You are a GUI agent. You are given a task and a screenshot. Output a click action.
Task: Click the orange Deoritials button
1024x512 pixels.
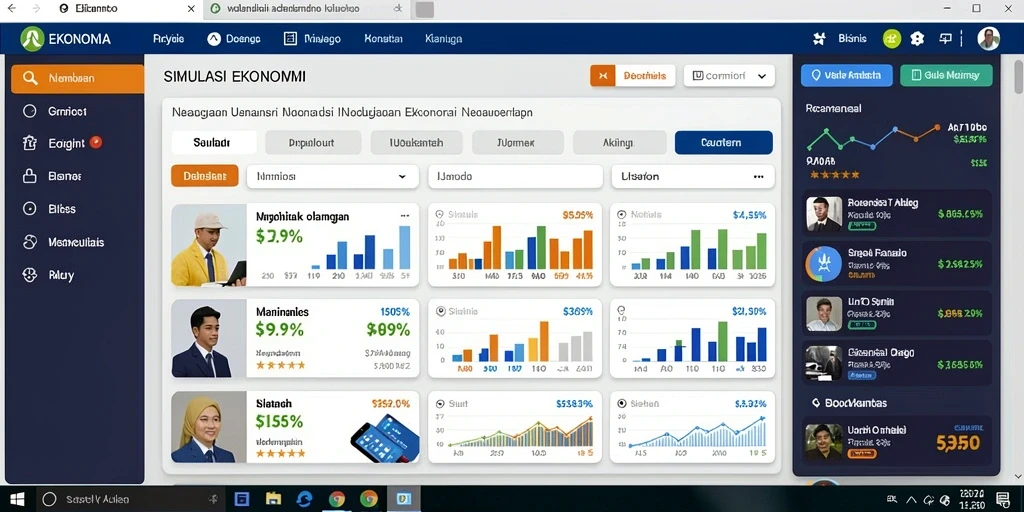[633, 76]
